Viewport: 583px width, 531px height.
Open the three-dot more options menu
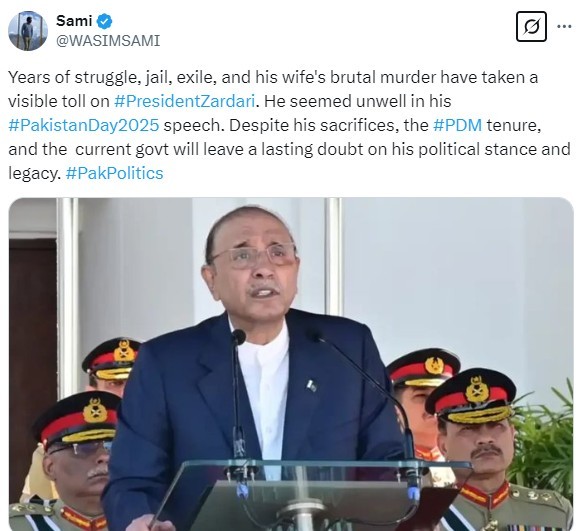pos(564,26)
